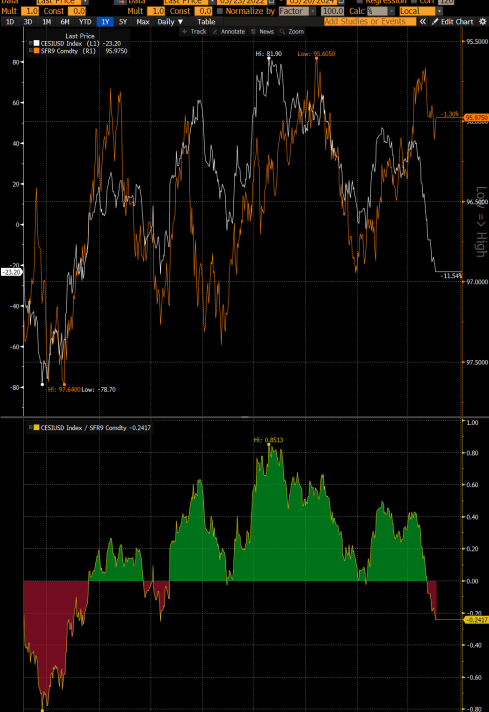Viewport: 489px width, 712px height.
Task: Click the -0.2417 correlation value tag
Action: click(476, 620)
